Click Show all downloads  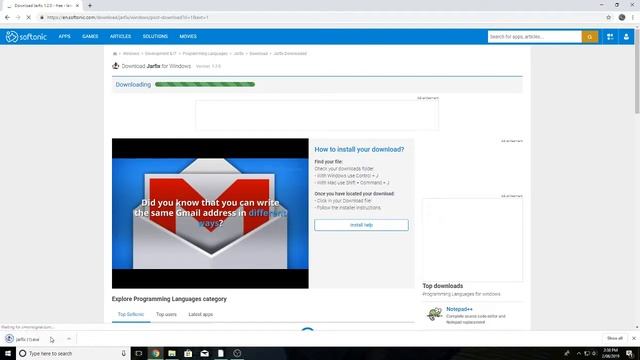tap(615, 338)
